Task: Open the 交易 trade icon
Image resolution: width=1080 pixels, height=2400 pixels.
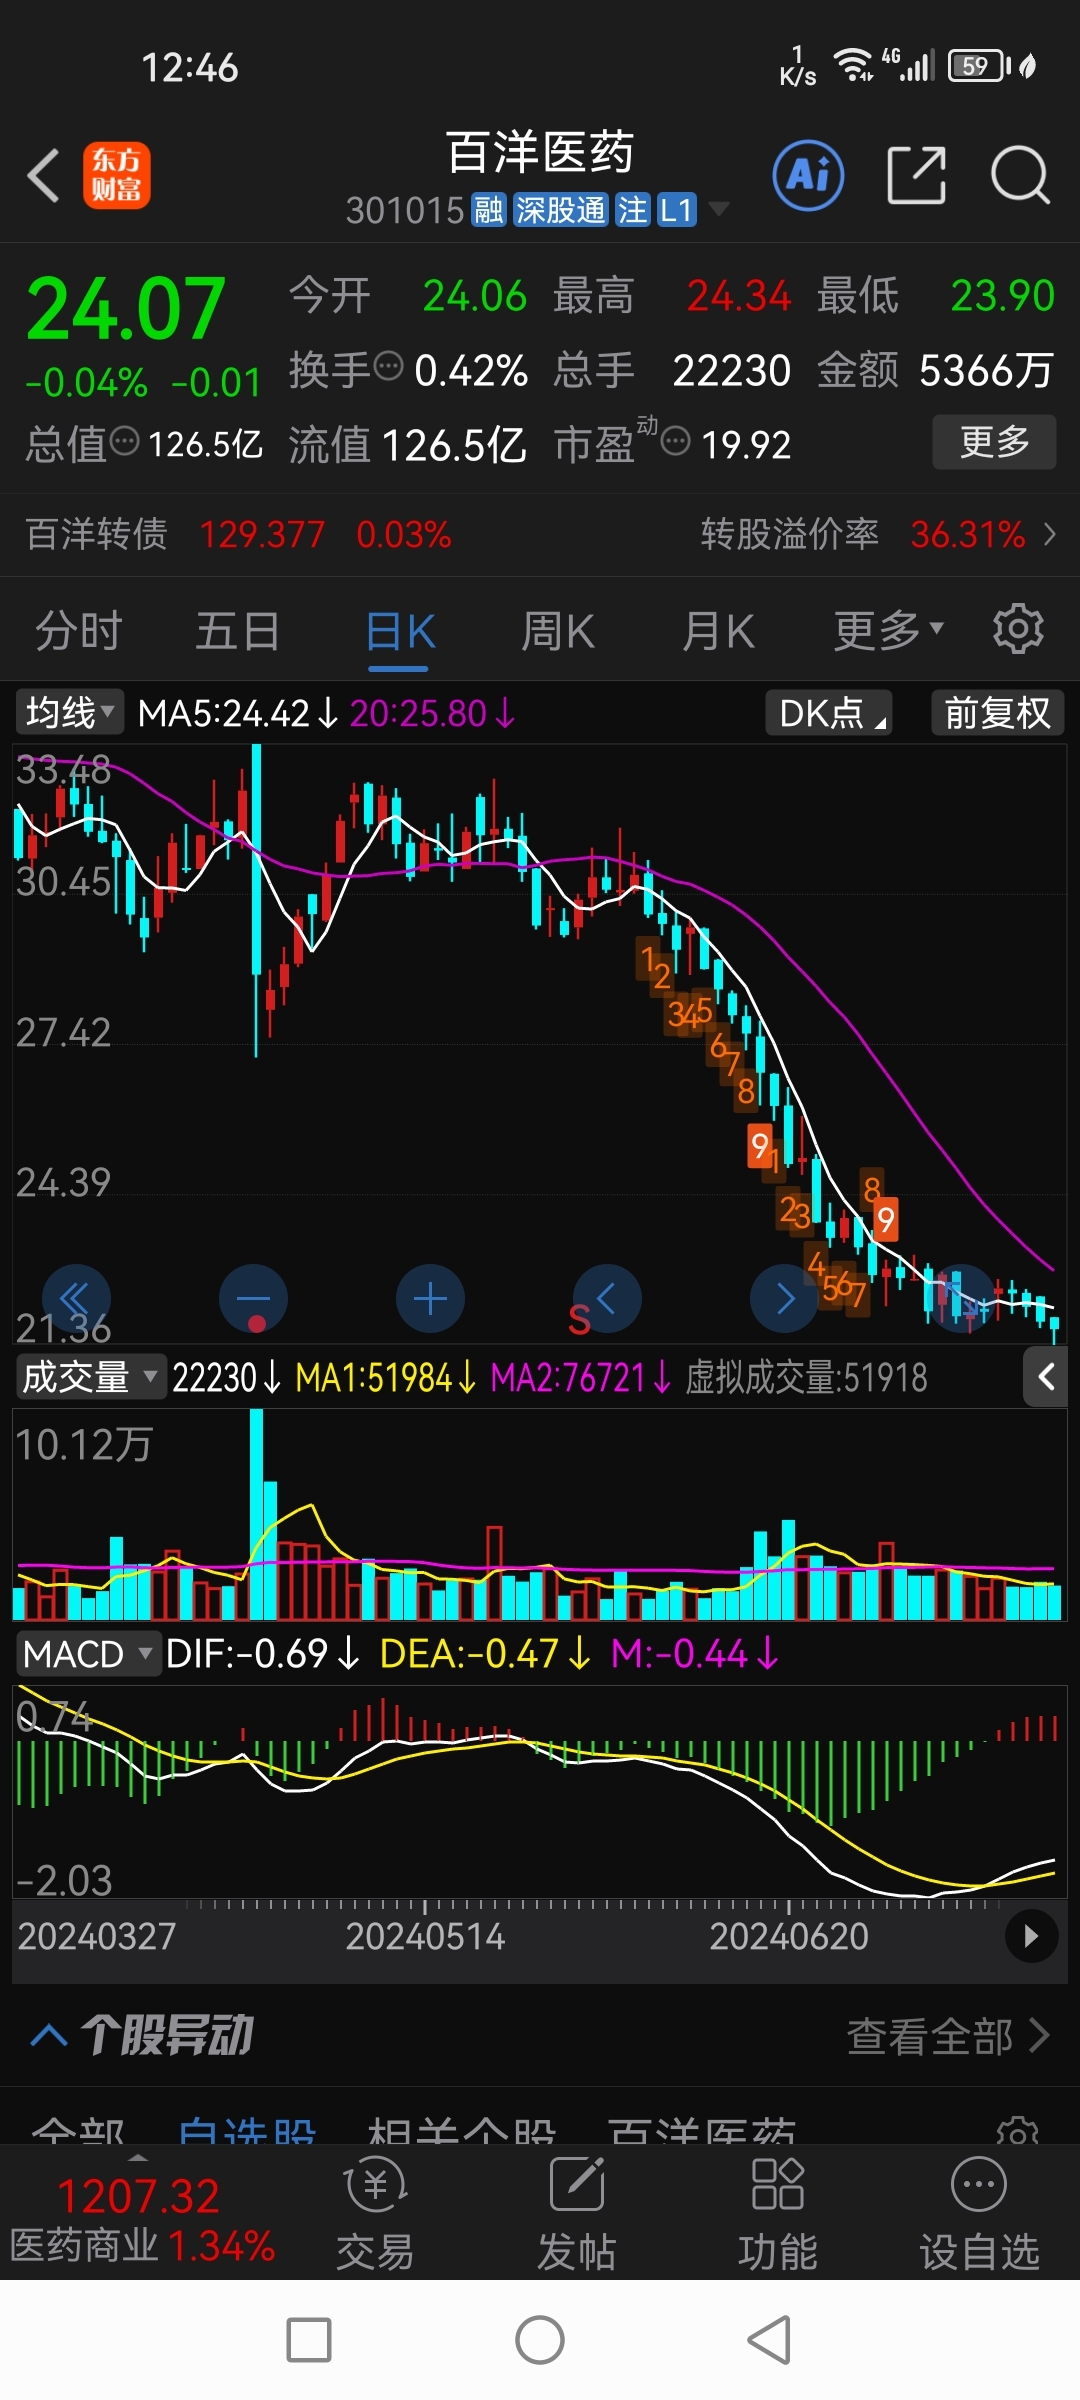Action: pyautogui.click(x=375, y=2212)
